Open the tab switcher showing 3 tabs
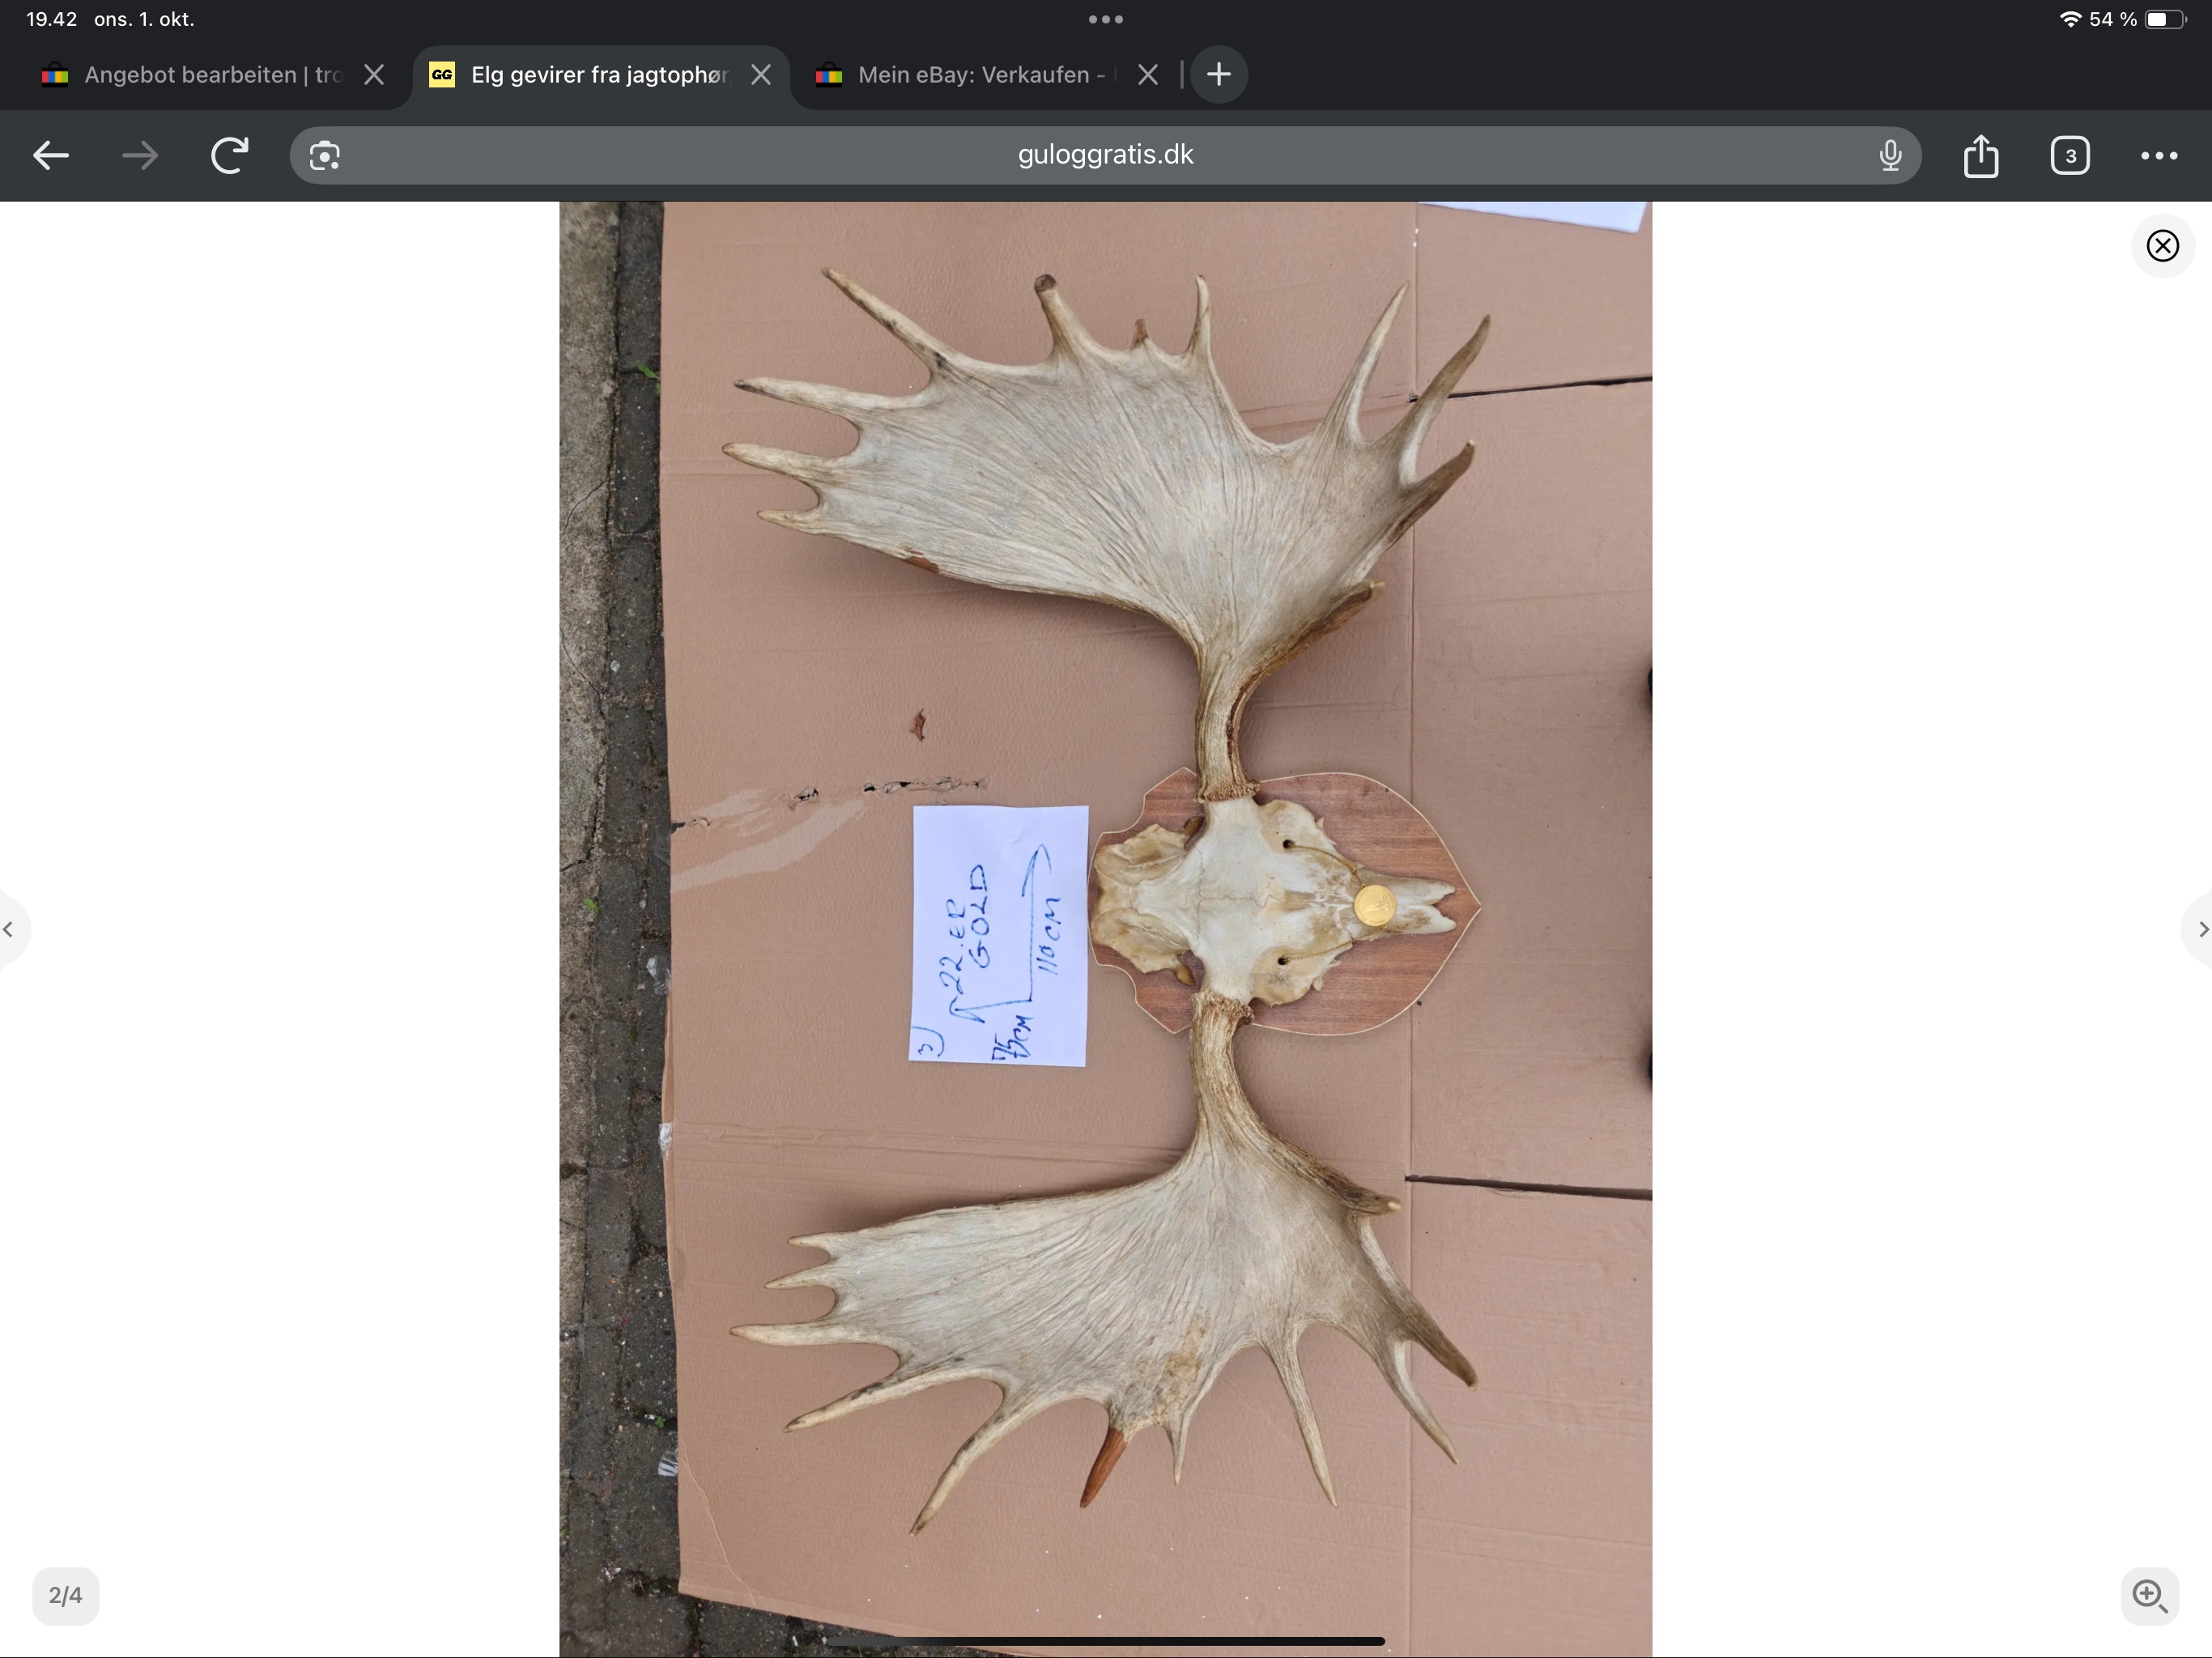 (x=2069, y=156)
